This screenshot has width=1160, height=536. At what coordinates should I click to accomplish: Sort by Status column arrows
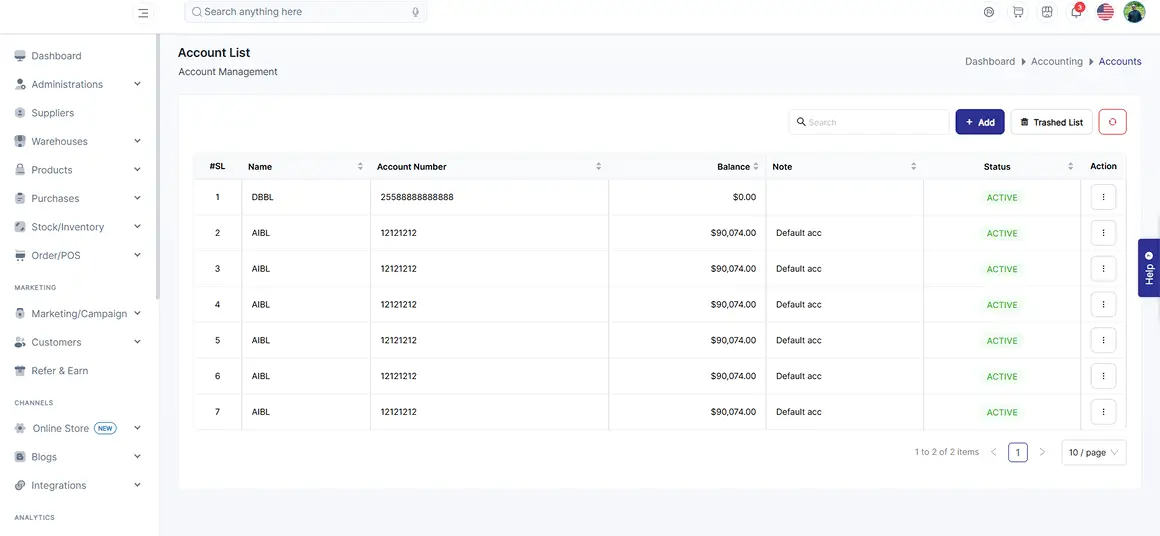[1070, 166]
